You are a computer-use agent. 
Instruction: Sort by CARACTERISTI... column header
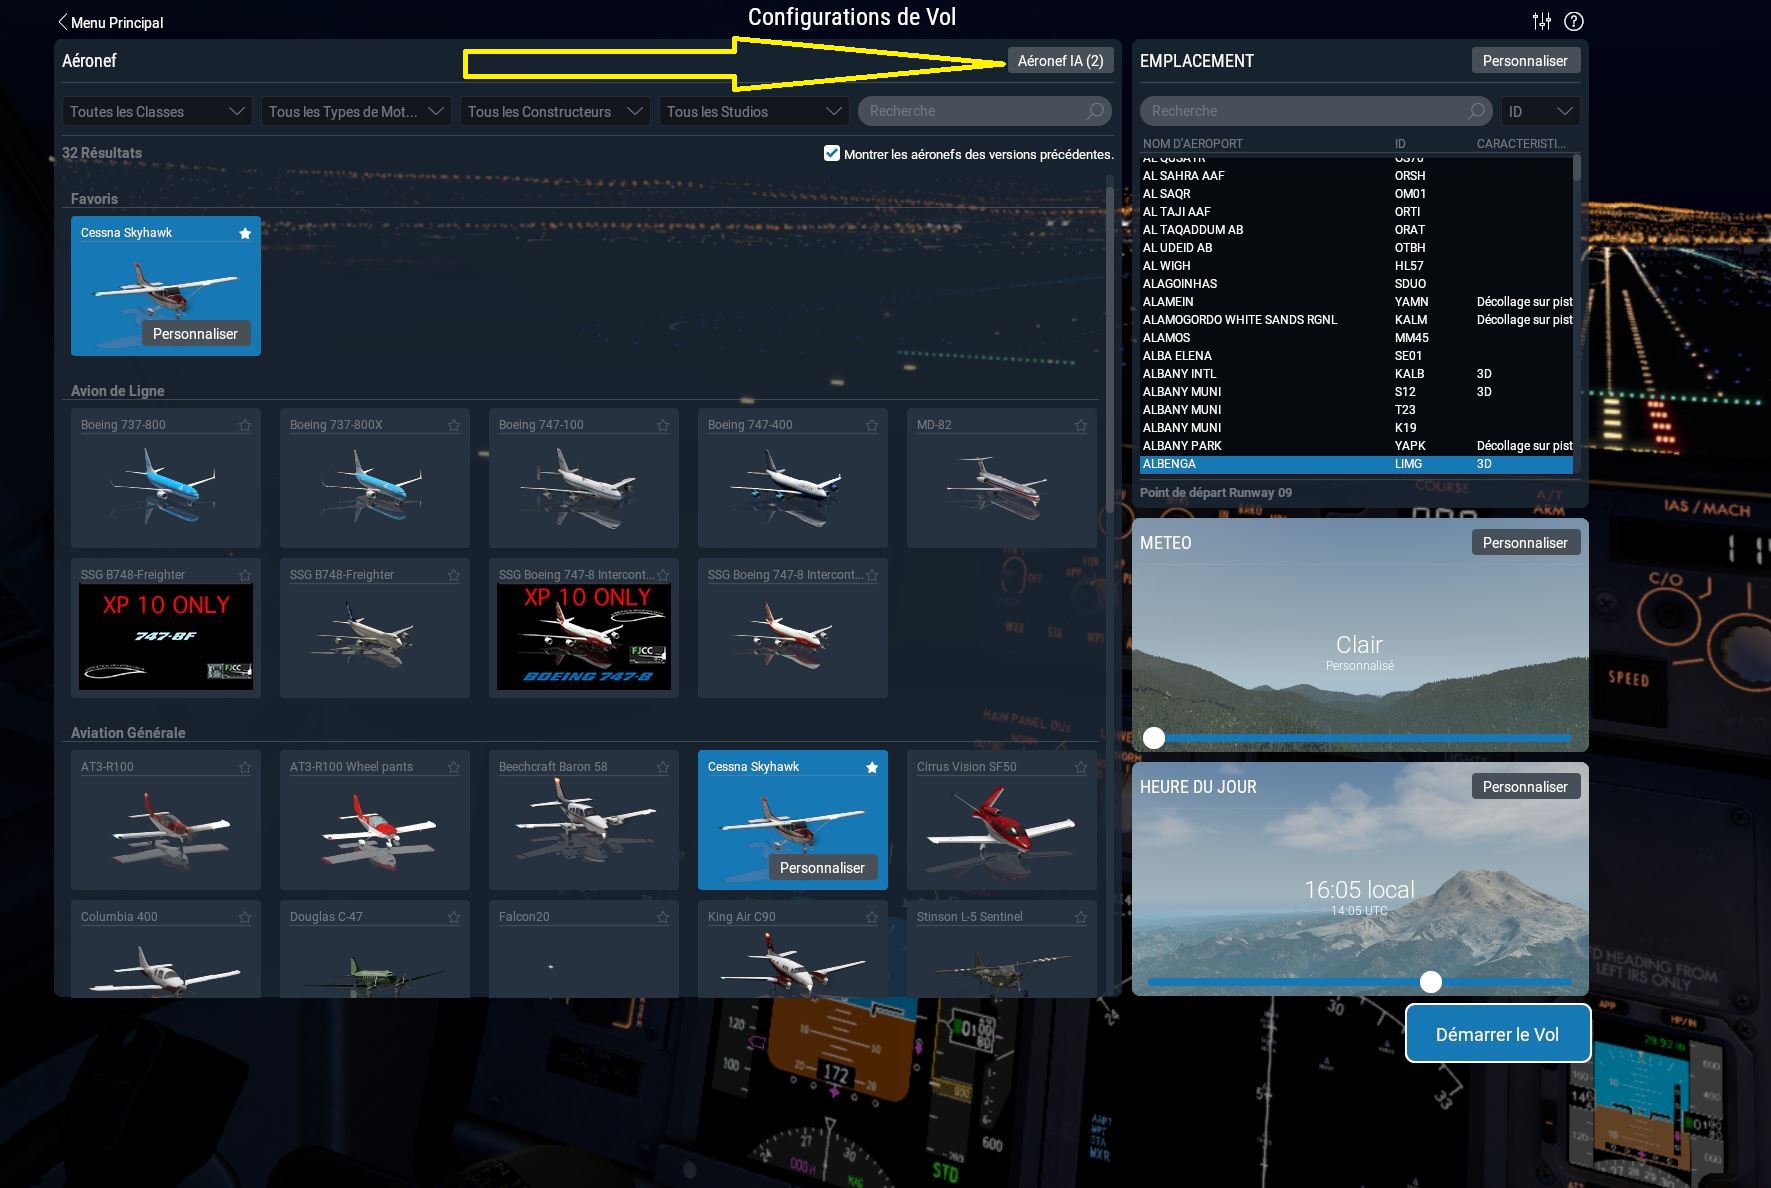pyautogui.click(x=1521, y=144)
